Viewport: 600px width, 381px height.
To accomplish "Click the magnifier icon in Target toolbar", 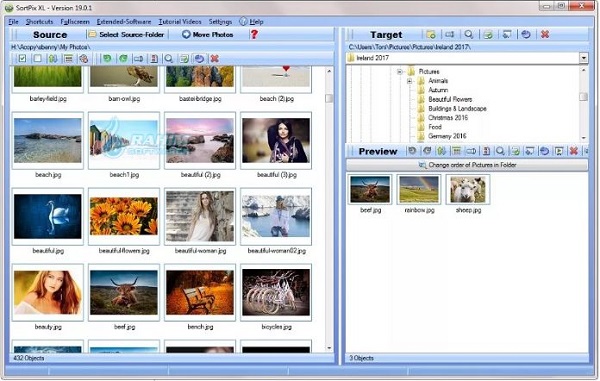I will pos(469,34).
